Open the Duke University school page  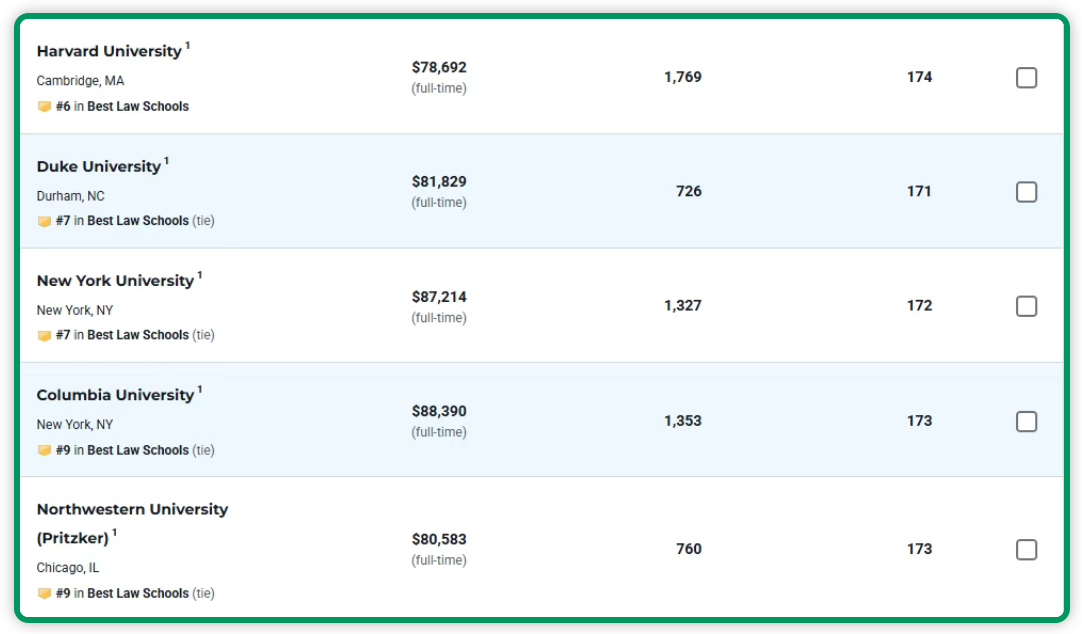(x=99, y=166)
